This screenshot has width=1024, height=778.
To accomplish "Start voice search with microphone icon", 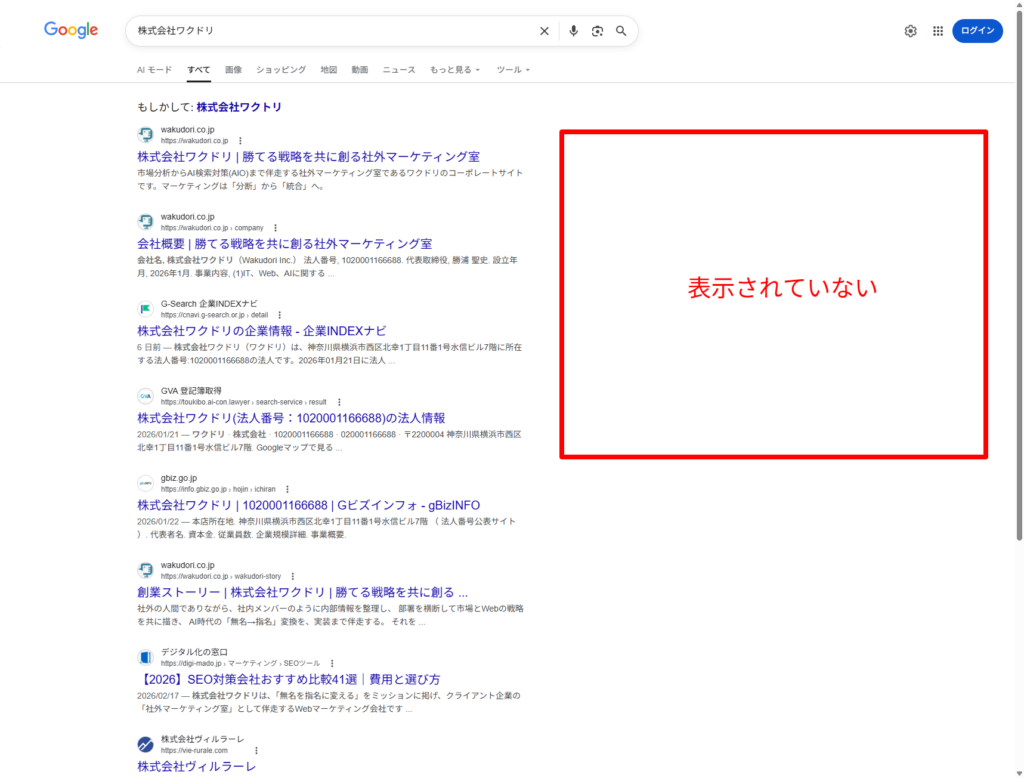I will click(573, 31).
